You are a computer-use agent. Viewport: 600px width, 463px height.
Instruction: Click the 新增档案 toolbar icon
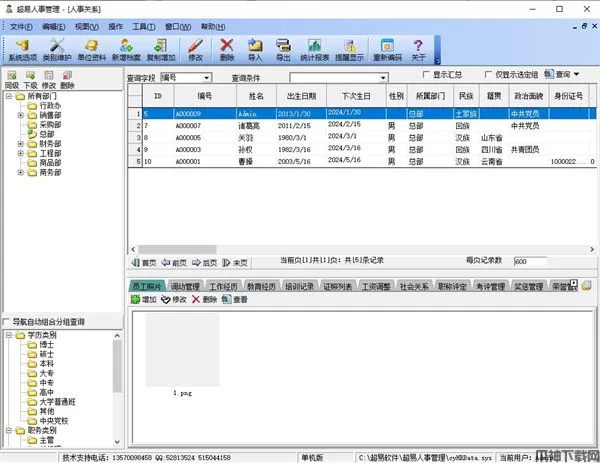(x=125, y=50)
